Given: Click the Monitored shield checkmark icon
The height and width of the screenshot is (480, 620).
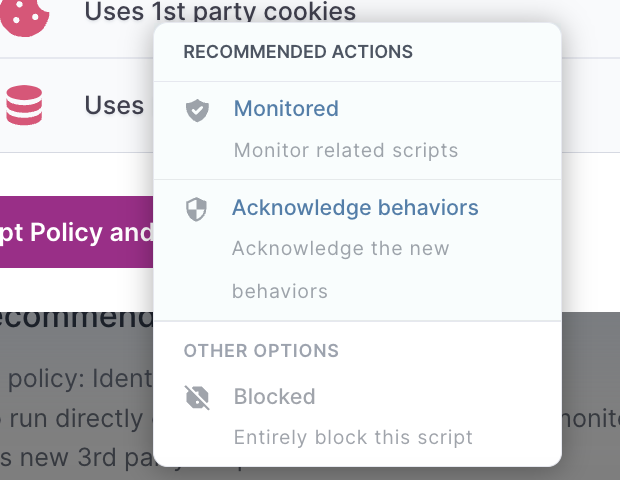Looking at the screenshot, I should click(x=197, y=110).
